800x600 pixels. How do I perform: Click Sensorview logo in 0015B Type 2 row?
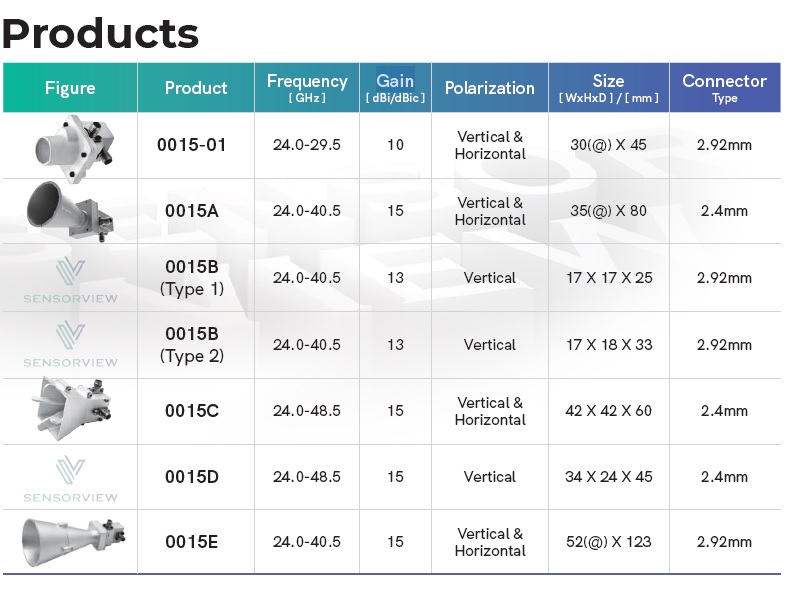coord(70,345)
